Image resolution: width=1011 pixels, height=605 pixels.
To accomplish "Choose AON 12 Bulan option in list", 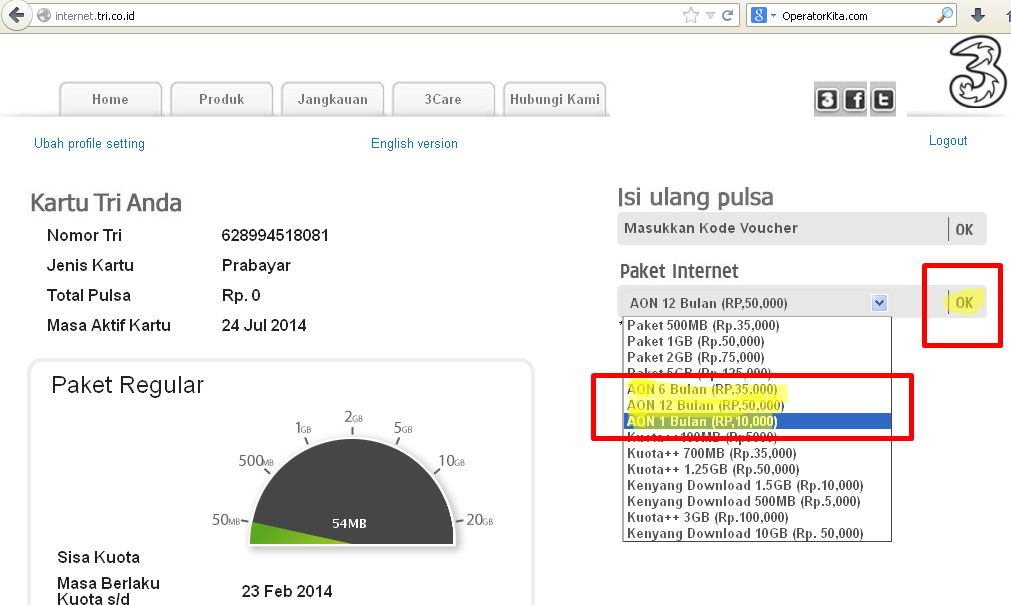I will point(757,405).
